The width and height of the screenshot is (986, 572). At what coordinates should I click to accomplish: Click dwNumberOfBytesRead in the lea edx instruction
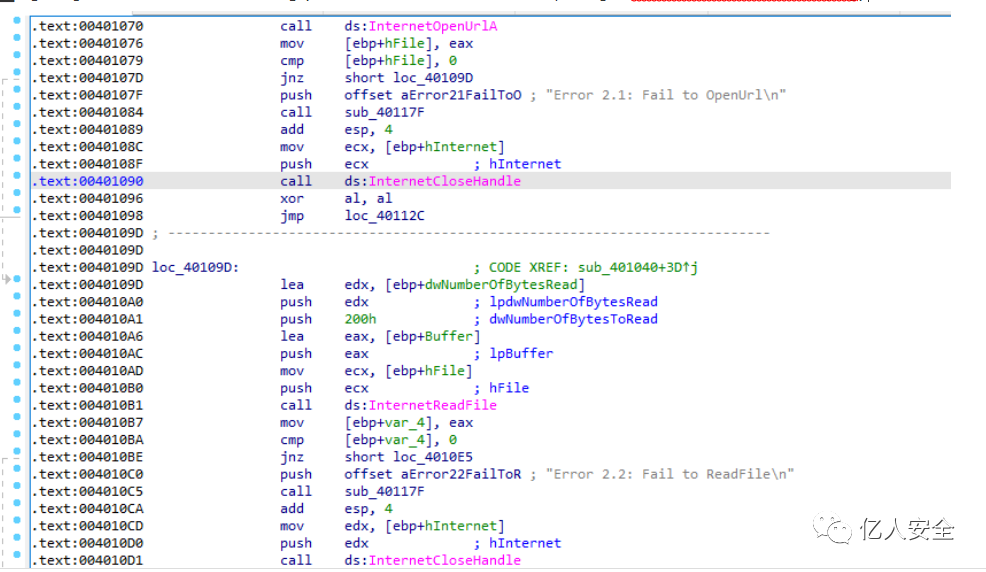[501, 285]
